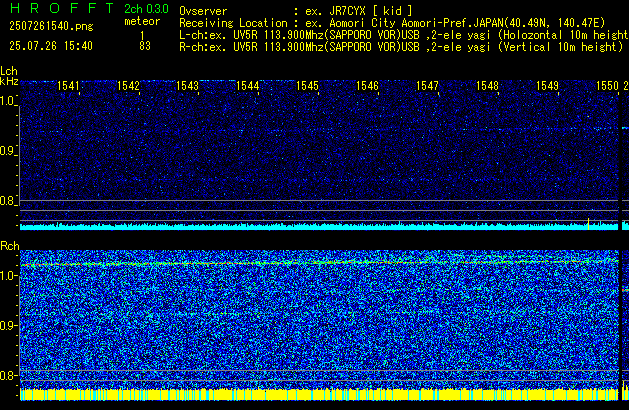Click the Rch channel label
629x410 pixels.
point(10,246)
